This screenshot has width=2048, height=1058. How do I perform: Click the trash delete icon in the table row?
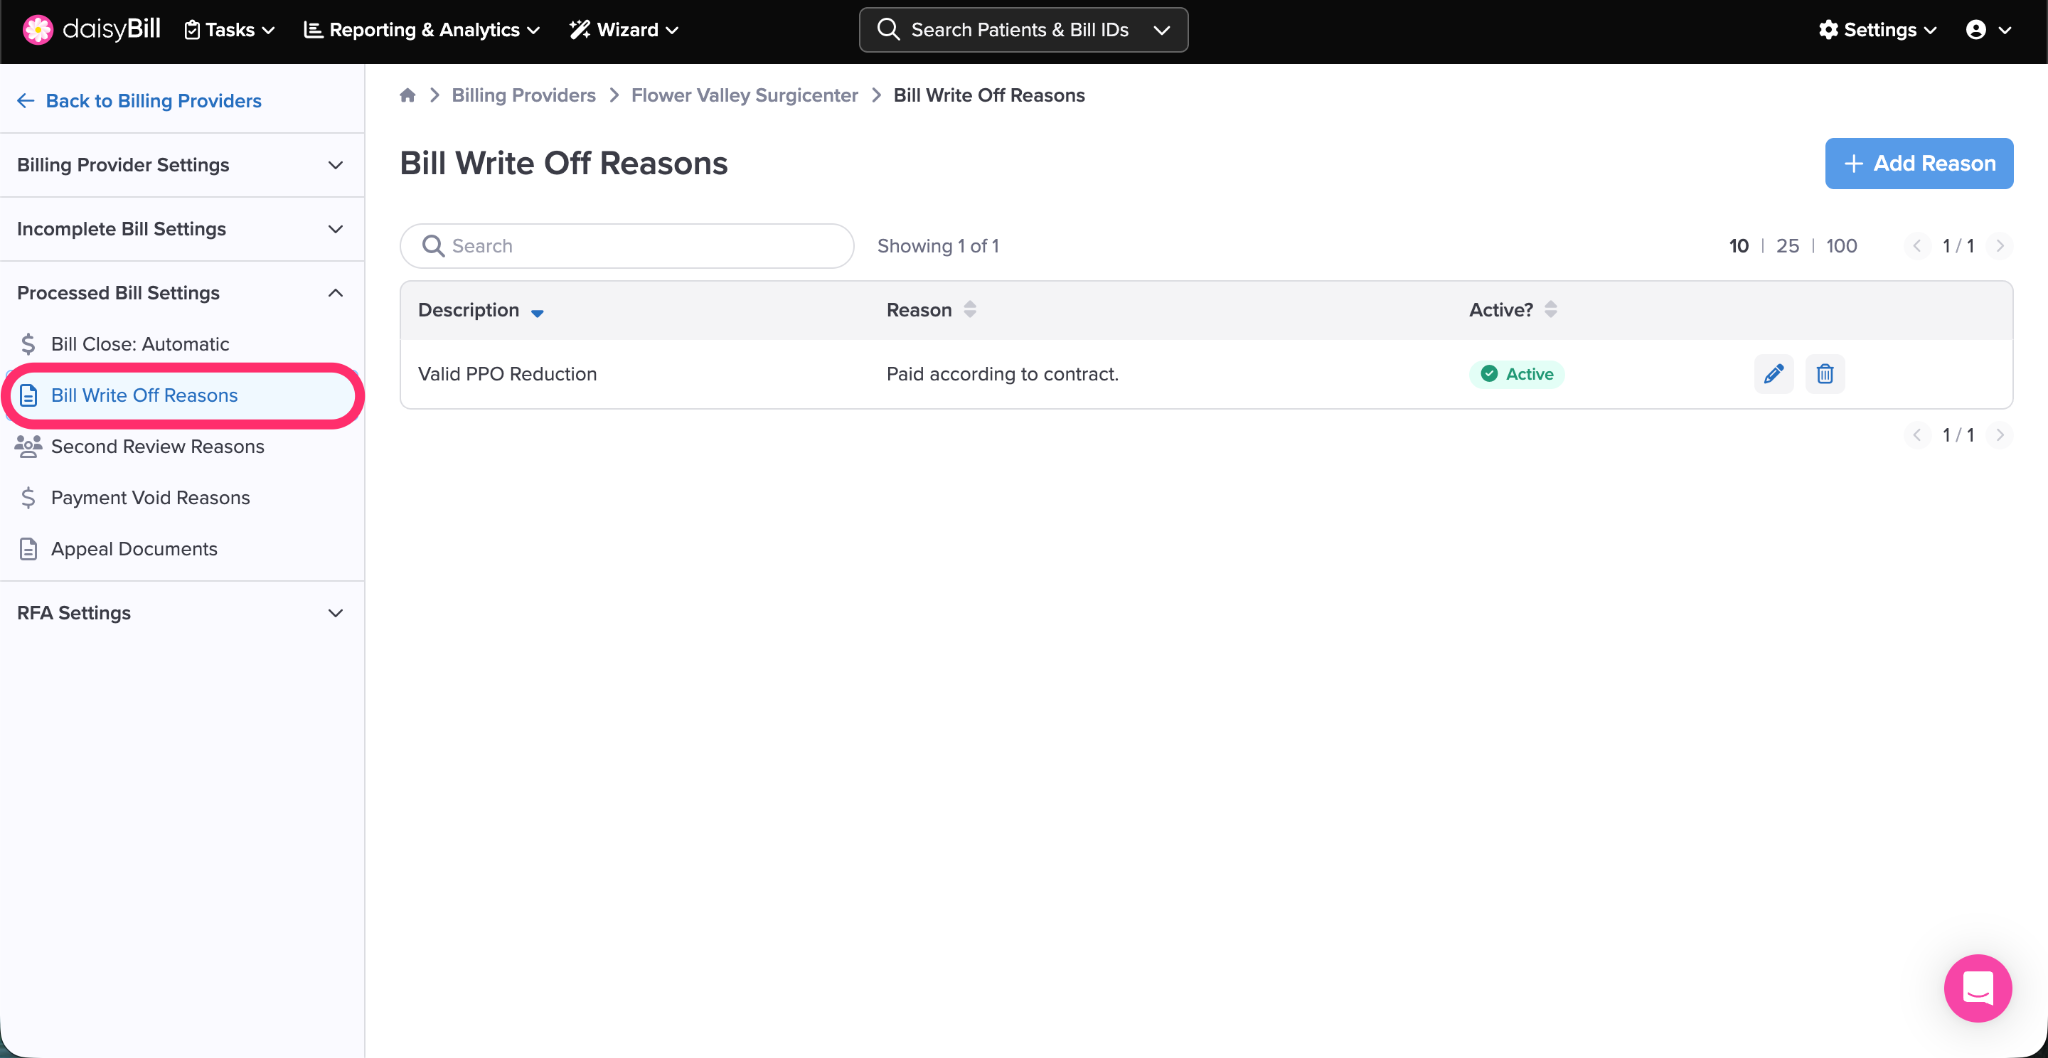(x=1825, y=374)
